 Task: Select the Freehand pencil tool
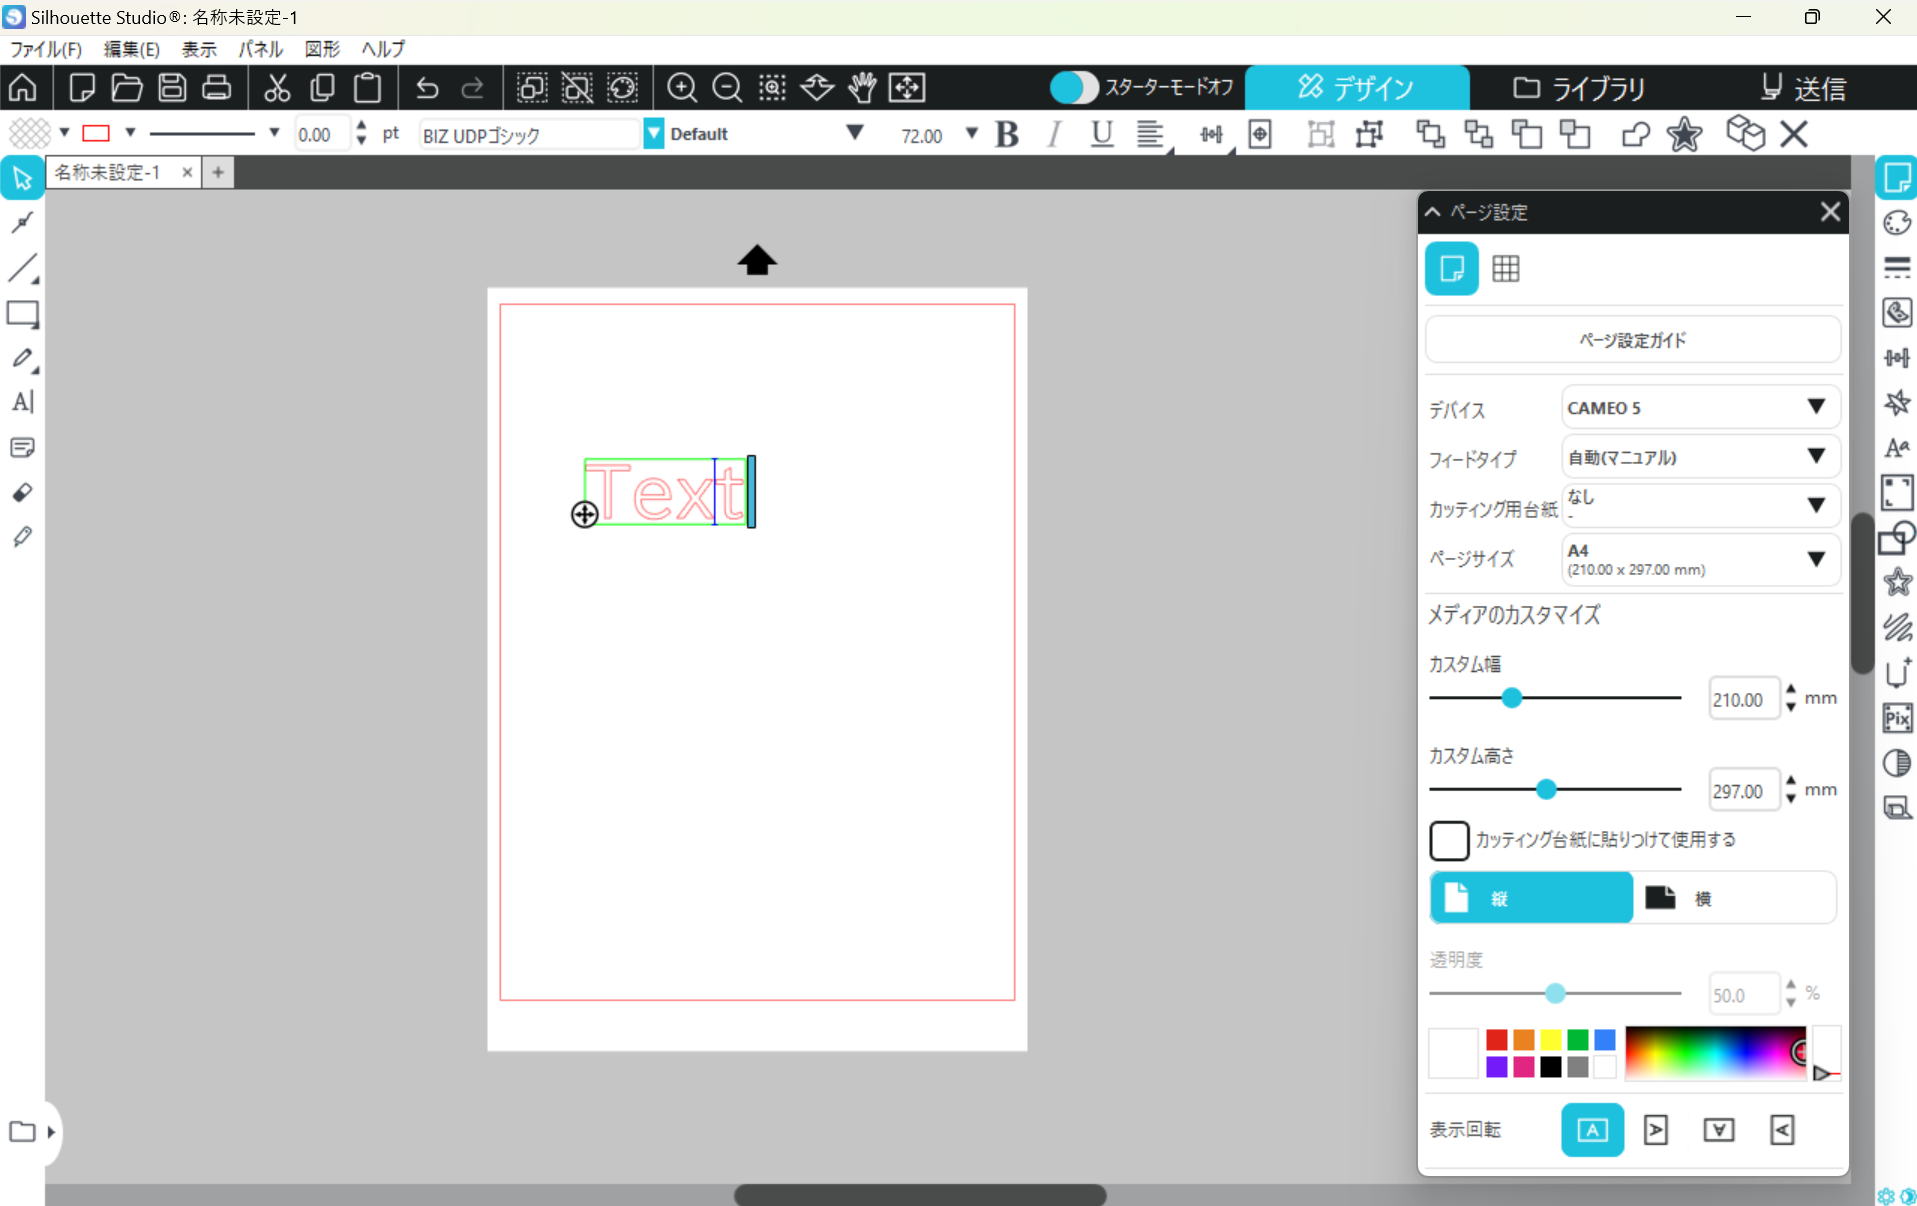pyautogui.click(x=22, y=358)
